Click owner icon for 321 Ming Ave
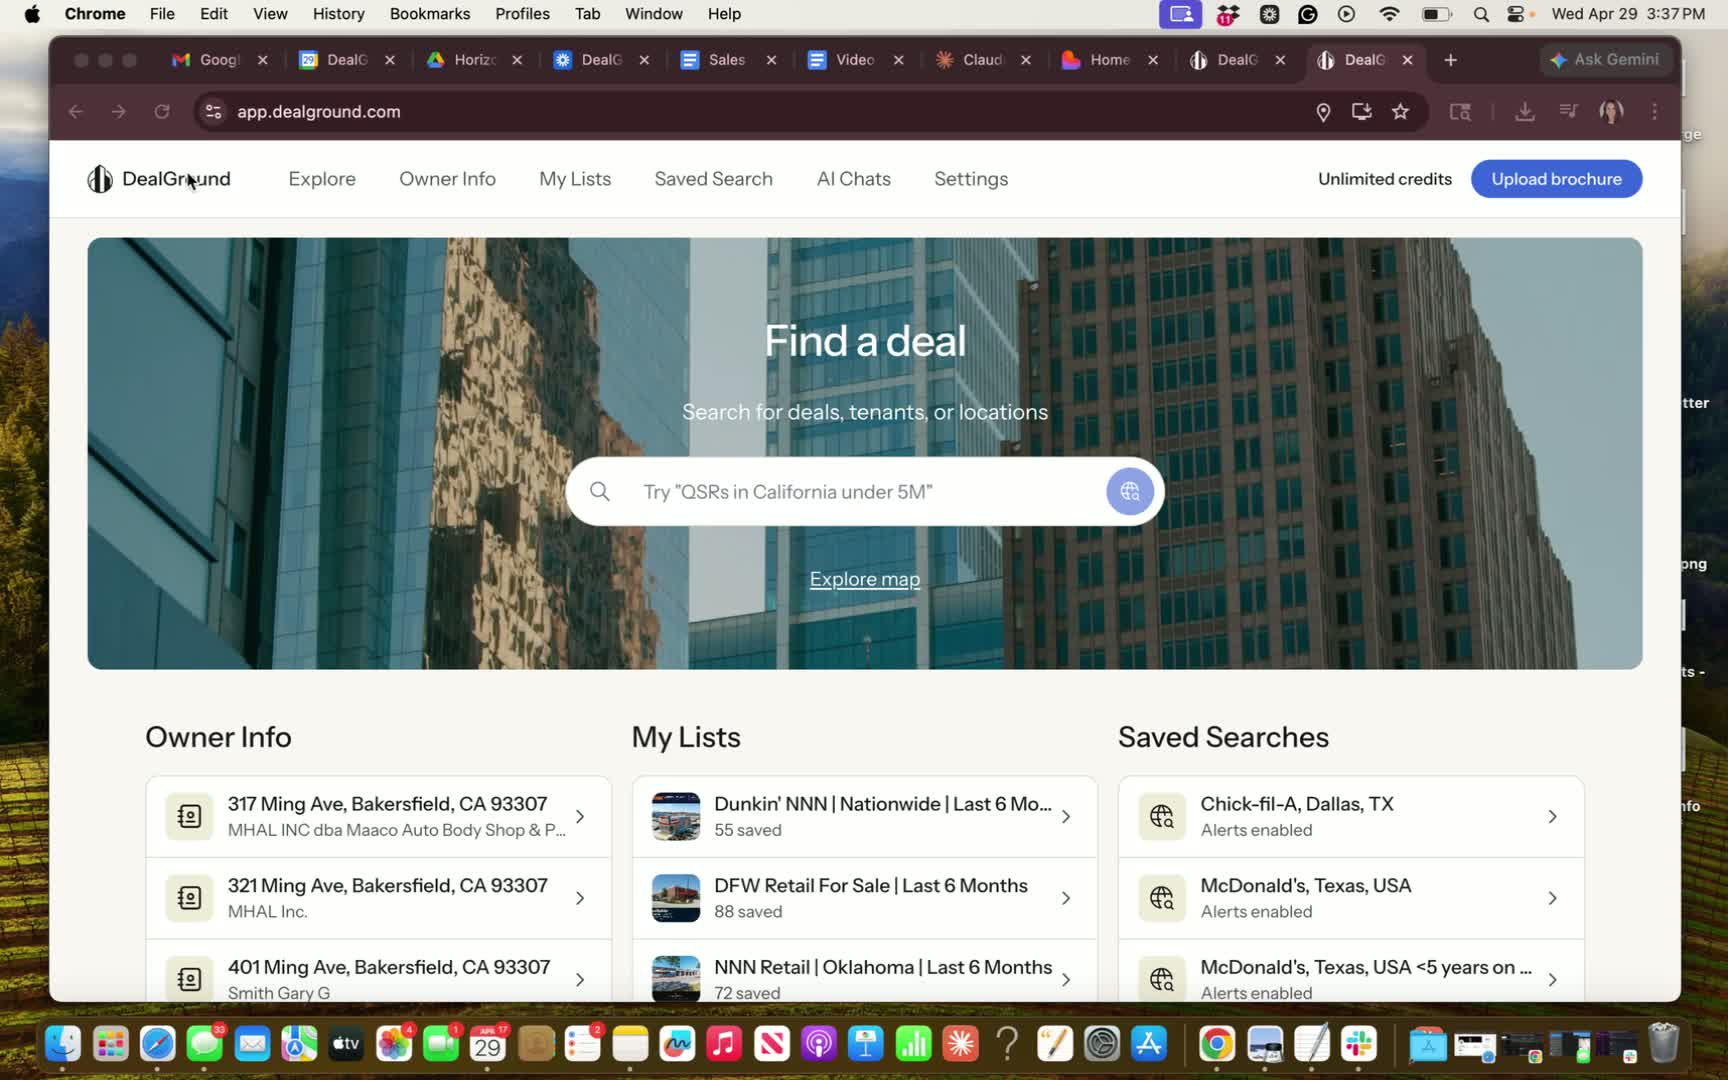1728x1080 pixels. 189,898
